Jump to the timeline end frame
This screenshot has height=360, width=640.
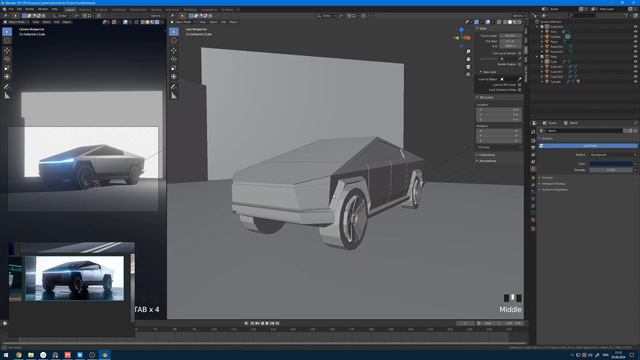point(278,323)
